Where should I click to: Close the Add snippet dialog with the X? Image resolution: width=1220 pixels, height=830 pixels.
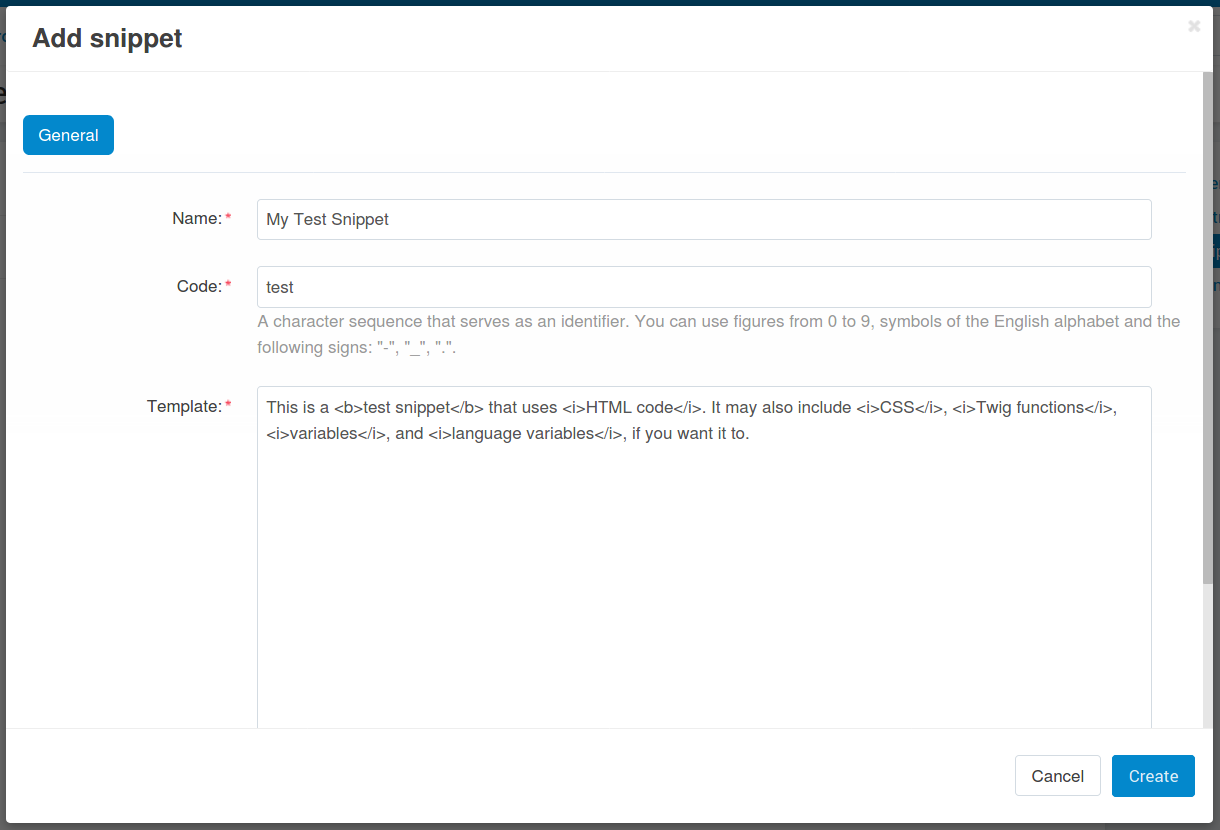tap(1194, 26)
